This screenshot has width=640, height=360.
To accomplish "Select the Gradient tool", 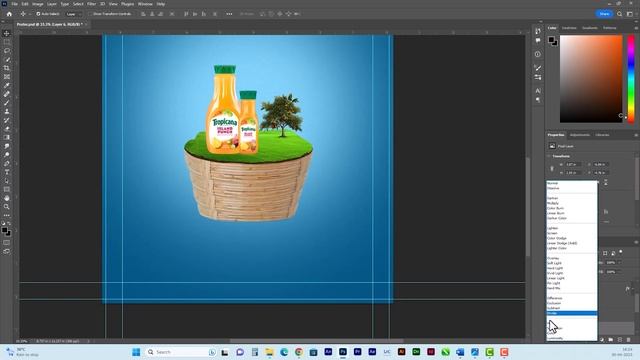I will coord(7,137).
